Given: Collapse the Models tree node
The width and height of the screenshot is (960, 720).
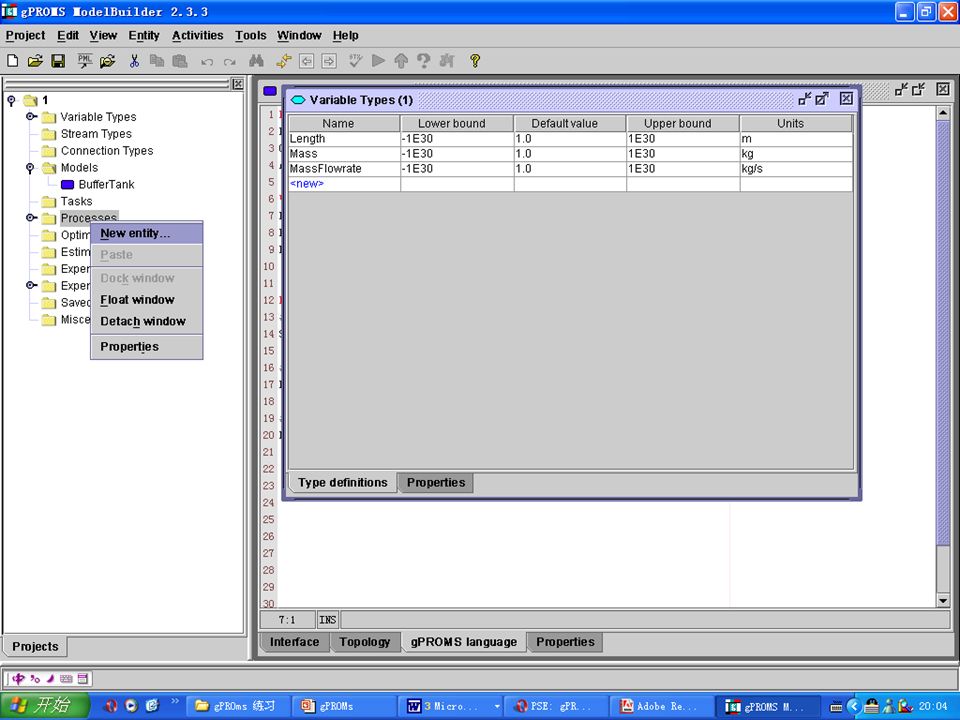Looking at the screenshot, I should [x=30, y=167].
